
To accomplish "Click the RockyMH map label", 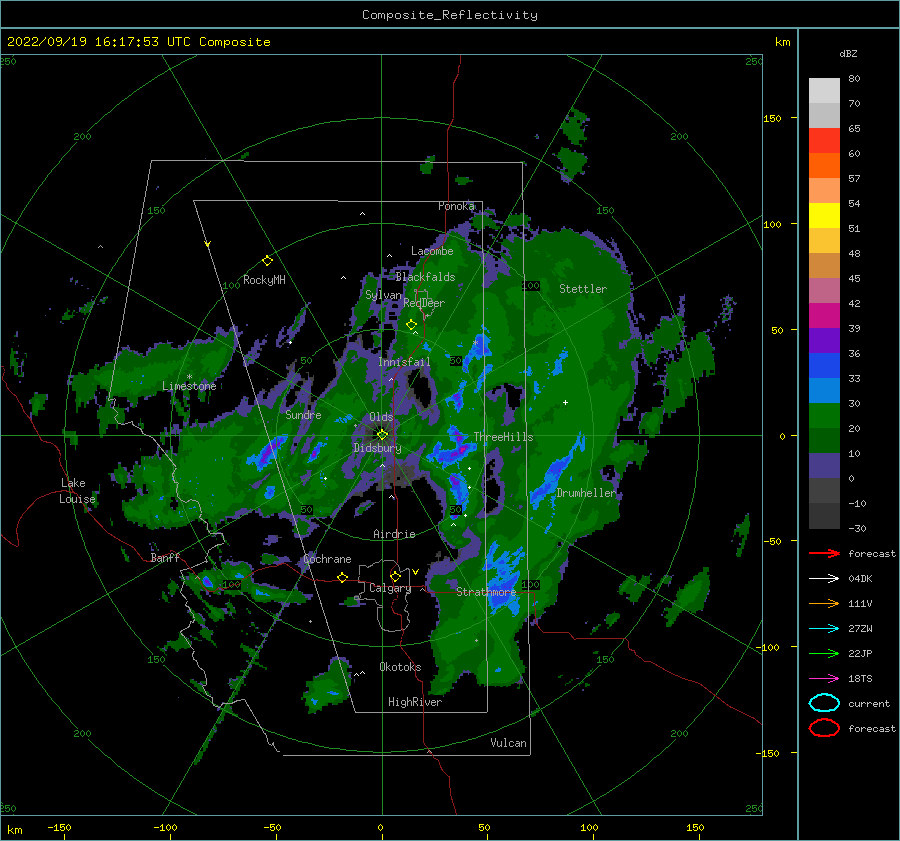I will tap(264, 280).
